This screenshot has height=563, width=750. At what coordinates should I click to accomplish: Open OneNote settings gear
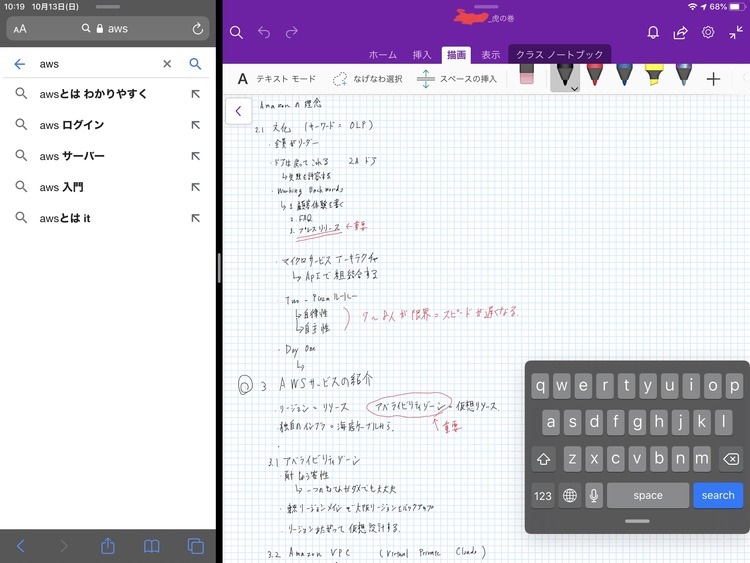(708, 32)
